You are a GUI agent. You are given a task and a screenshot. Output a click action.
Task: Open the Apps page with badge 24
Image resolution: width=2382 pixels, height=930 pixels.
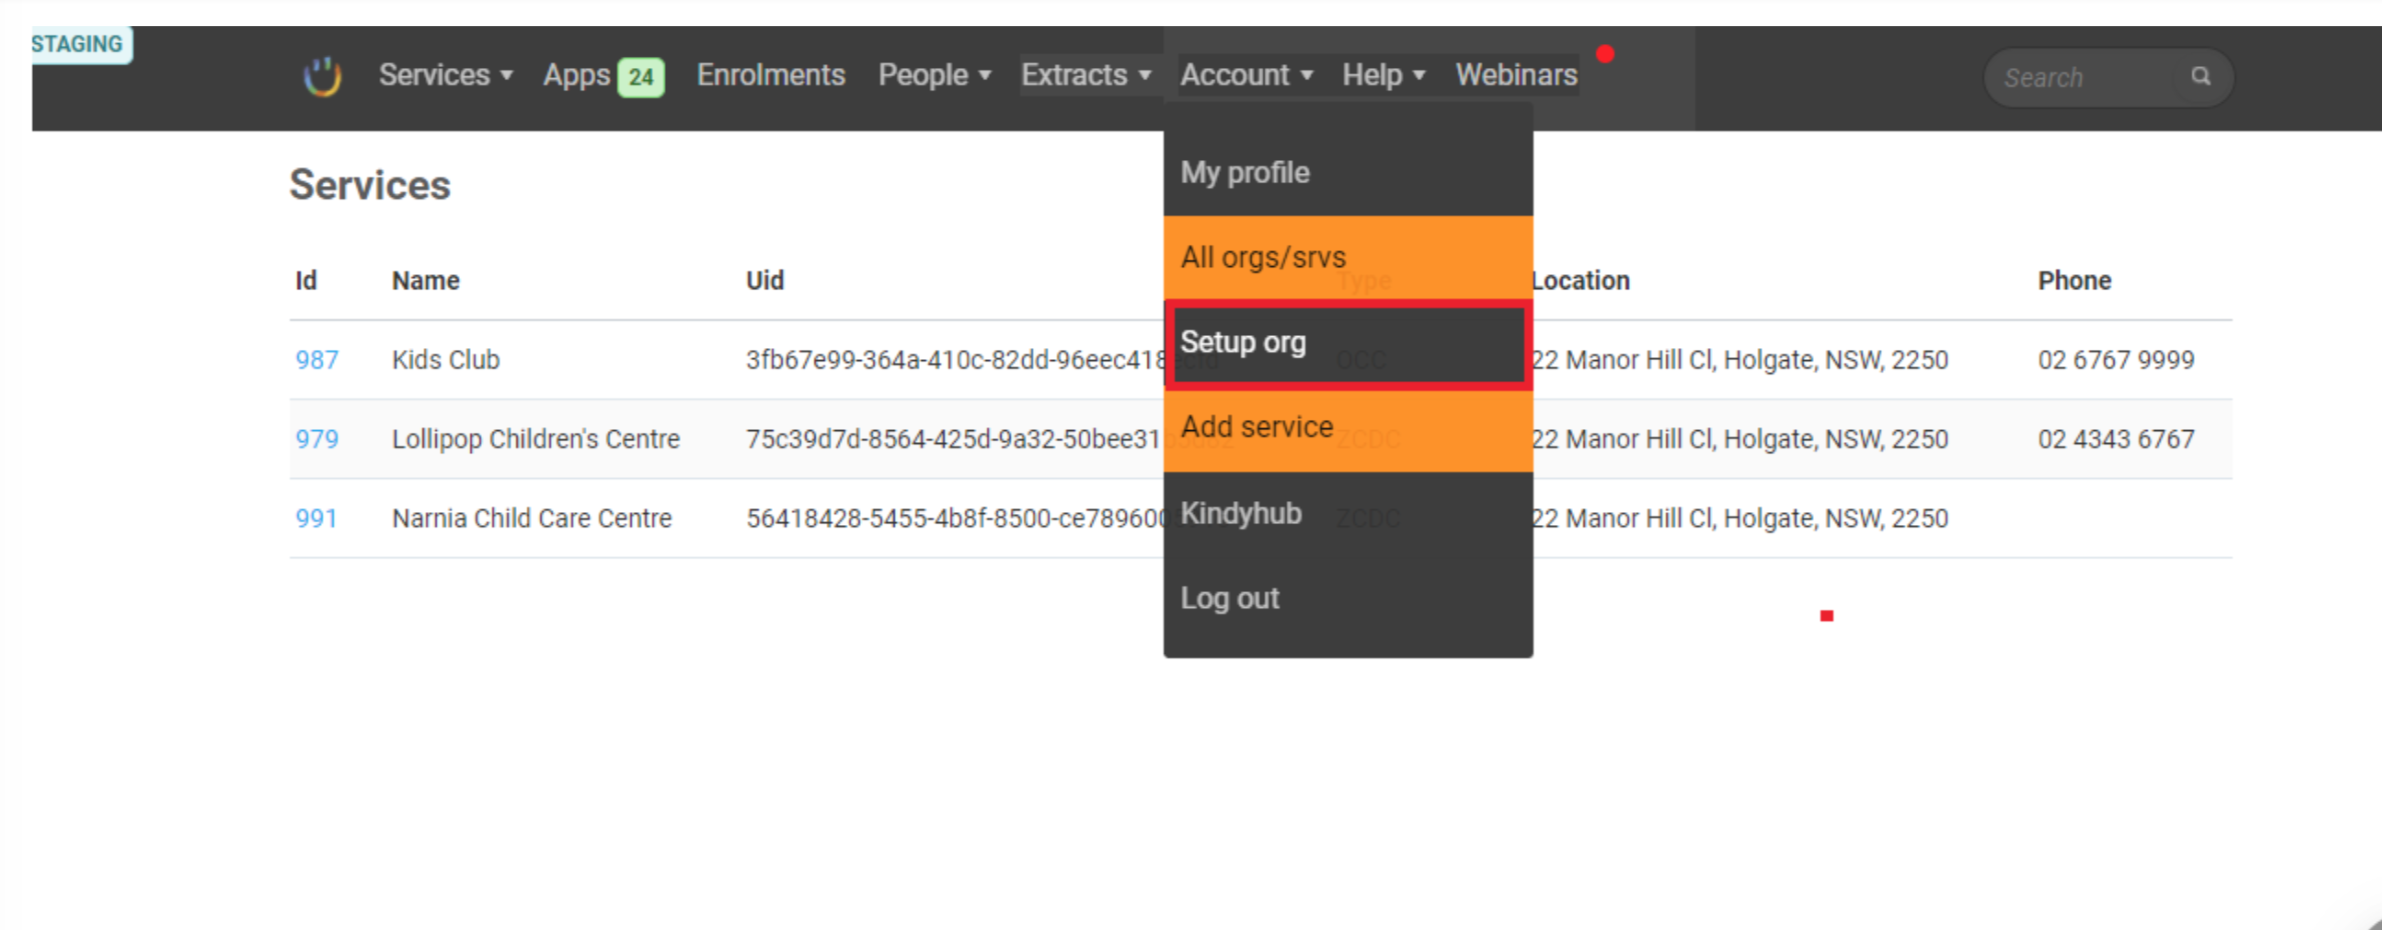click(603, 76)
